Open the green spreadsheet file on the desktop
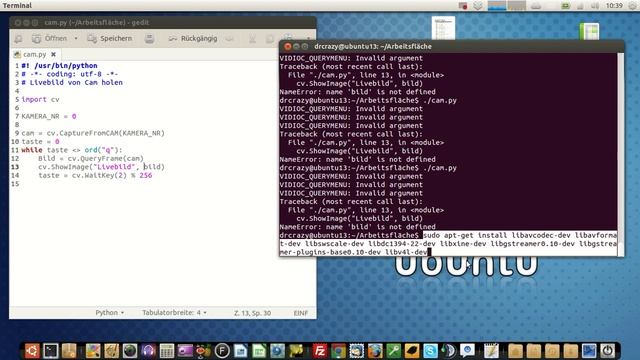 589,31
